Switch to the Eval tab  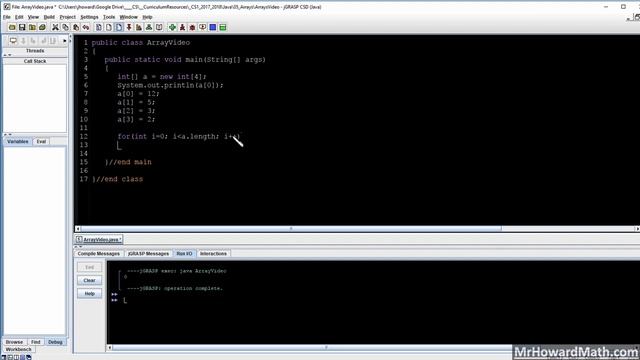[41, 142]
